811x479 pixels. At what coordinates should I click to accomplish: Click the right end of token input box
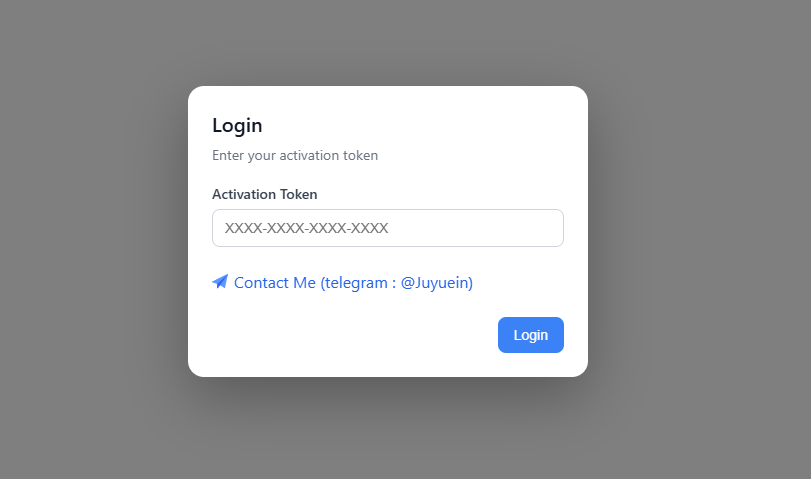tap(548, 228)
